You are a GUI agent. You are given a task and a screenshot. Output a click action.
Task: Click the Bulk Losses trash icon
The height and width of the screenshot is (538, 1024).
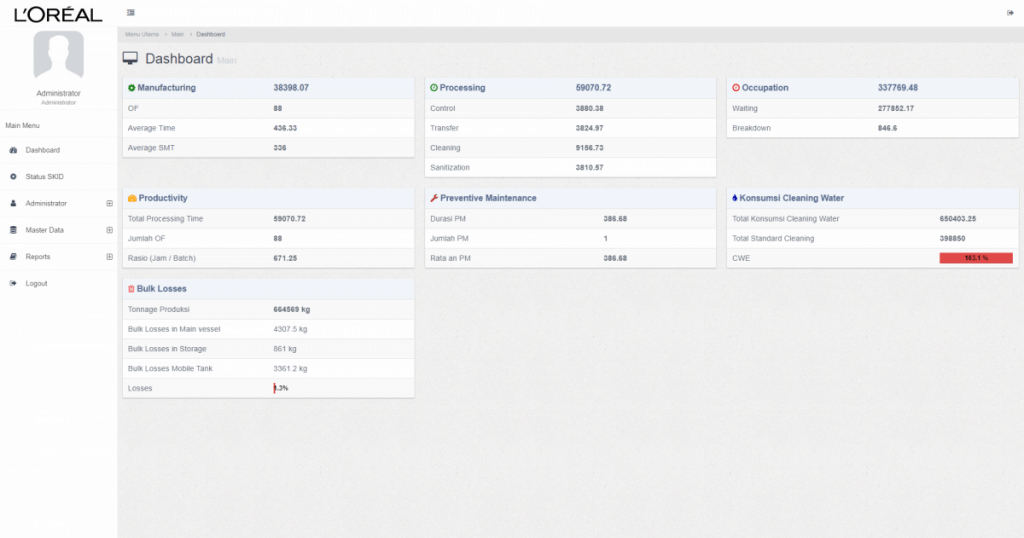(131, 289)
